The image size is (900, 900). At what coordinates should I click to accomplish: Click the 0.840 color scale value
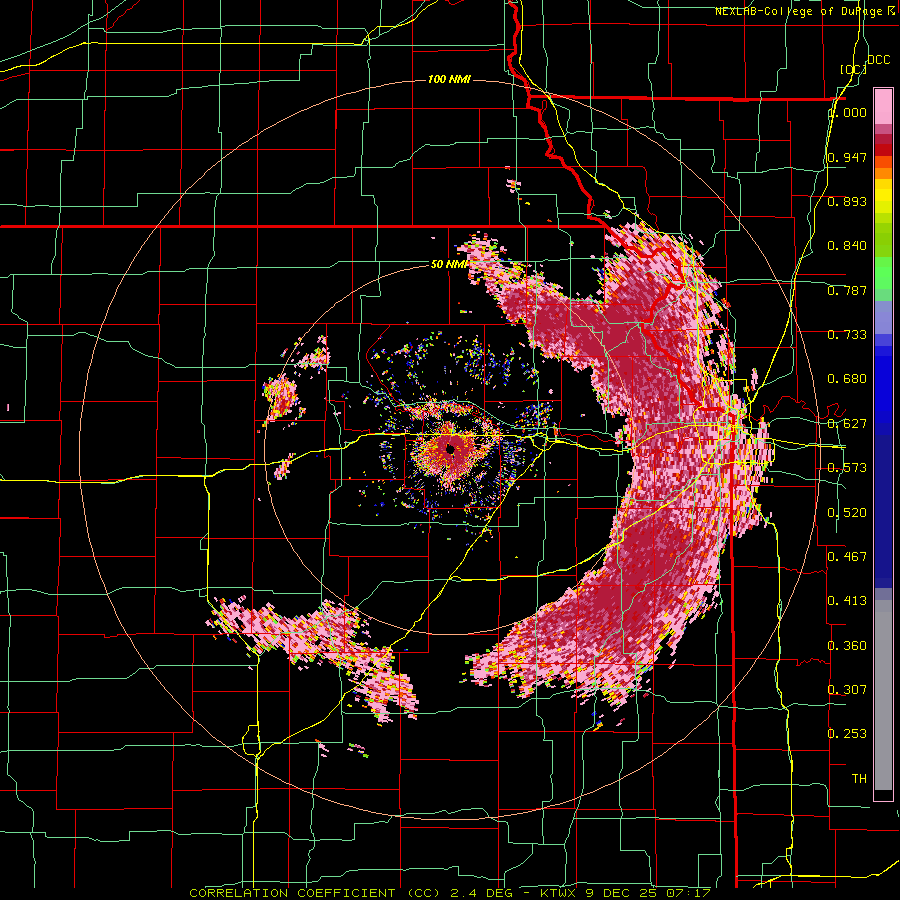click(847, 246)
